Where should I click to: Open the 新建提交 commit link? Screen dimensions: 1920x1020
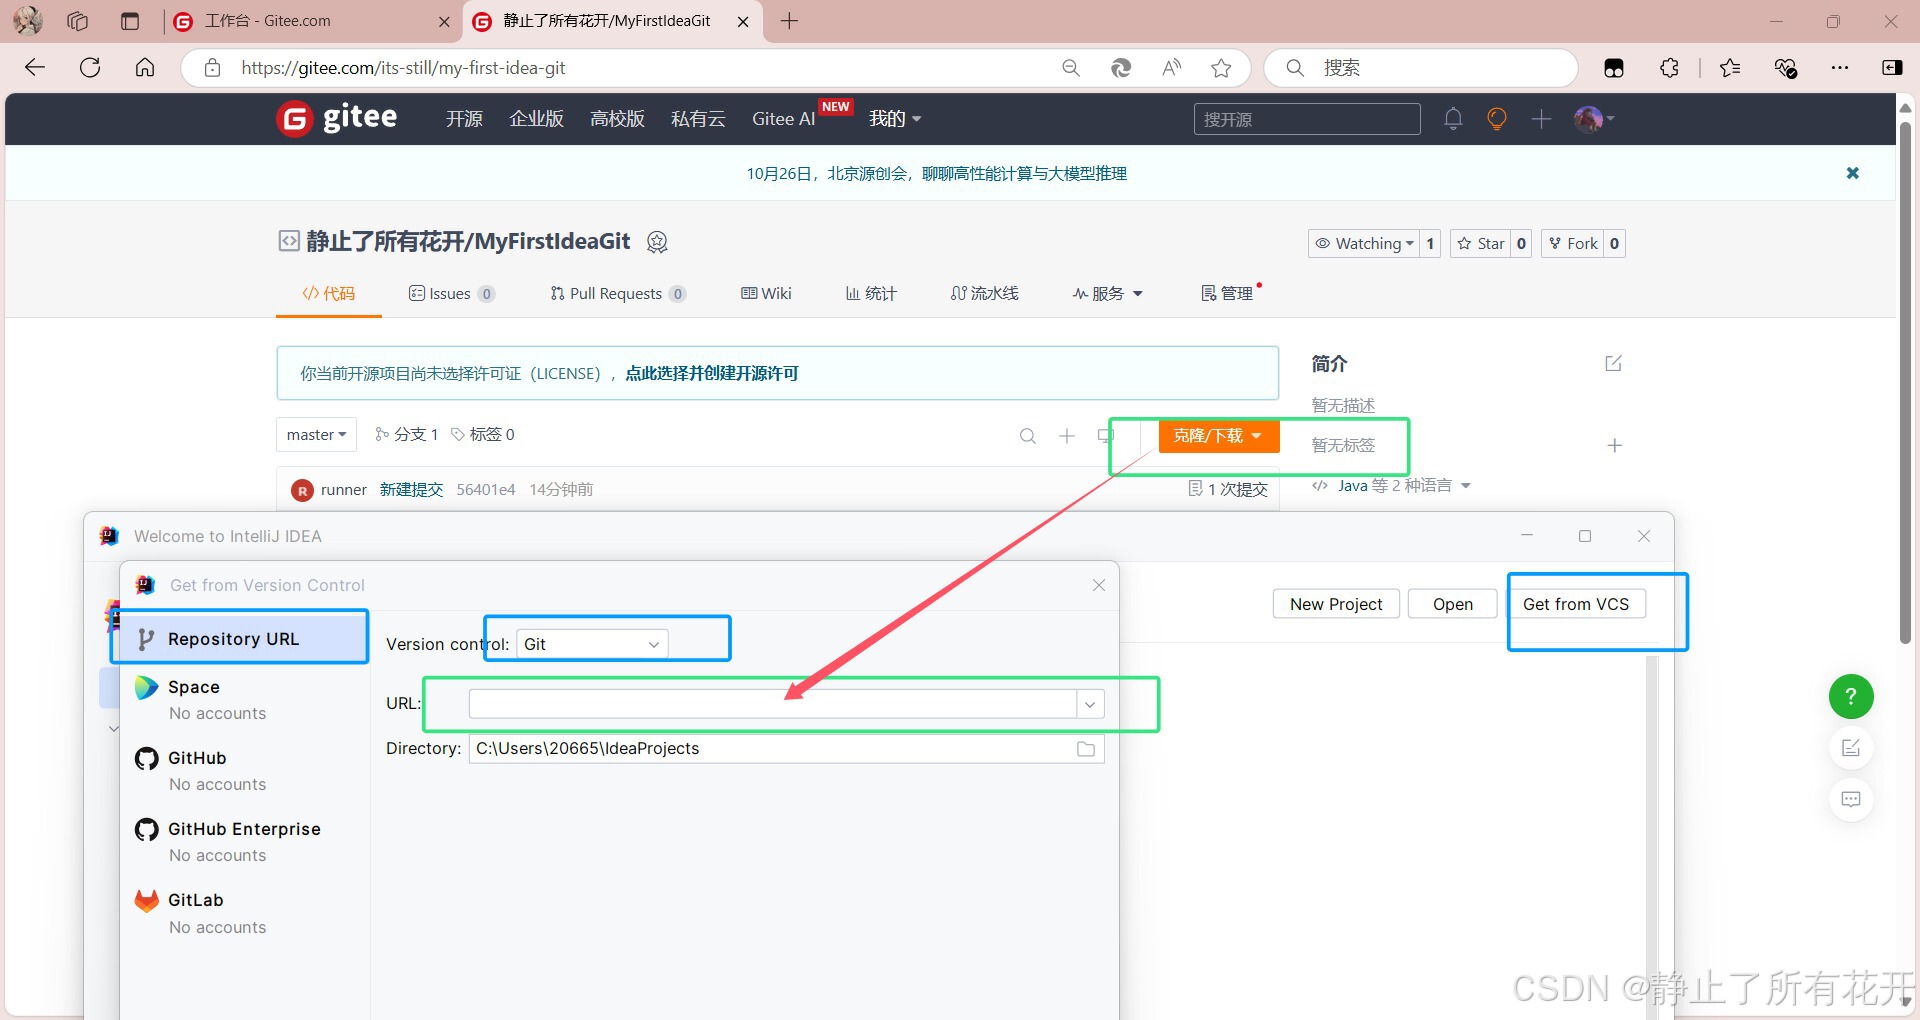point(411,489)
